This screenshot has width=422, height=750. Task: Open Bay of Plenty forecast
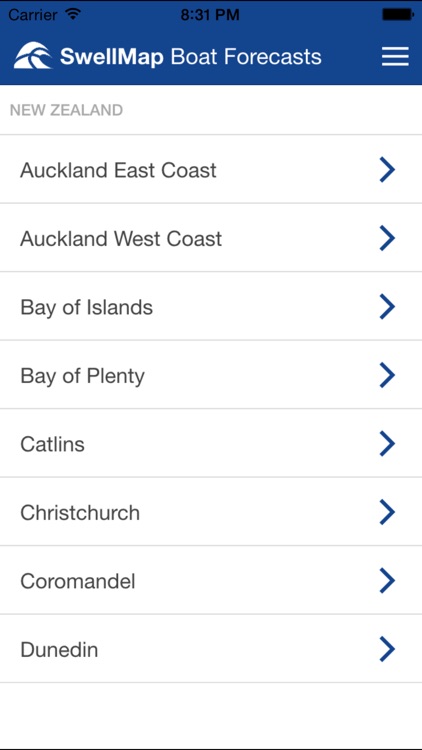[211, 375]
